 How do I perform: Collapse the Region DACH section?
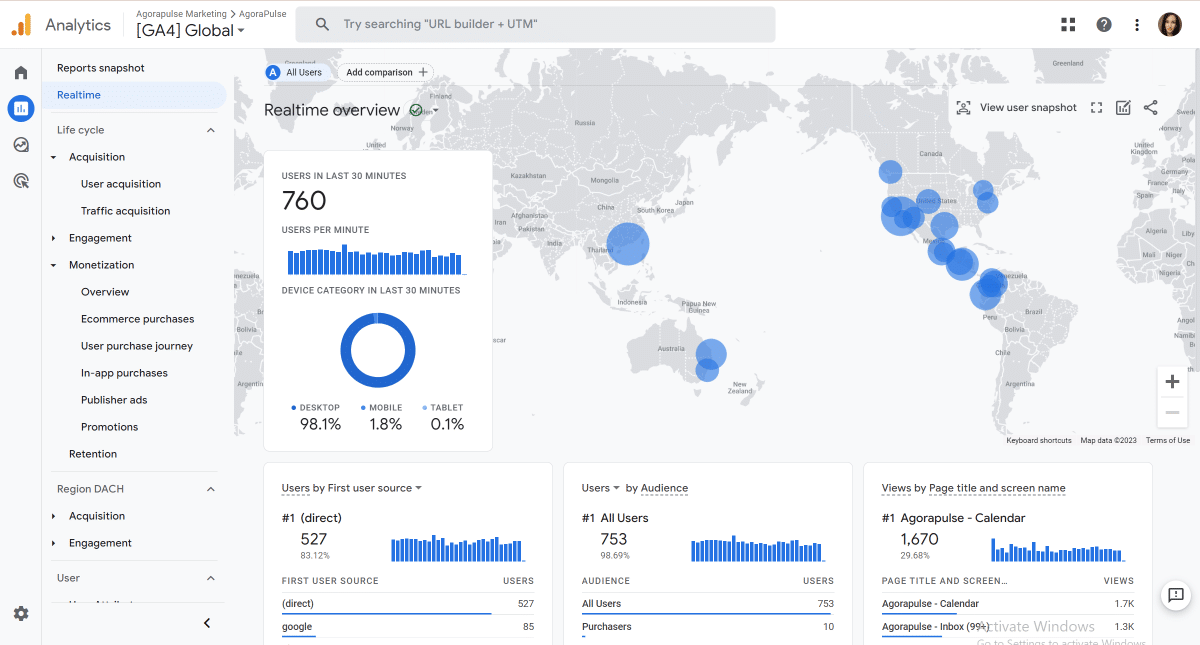[x=211, y=489]
